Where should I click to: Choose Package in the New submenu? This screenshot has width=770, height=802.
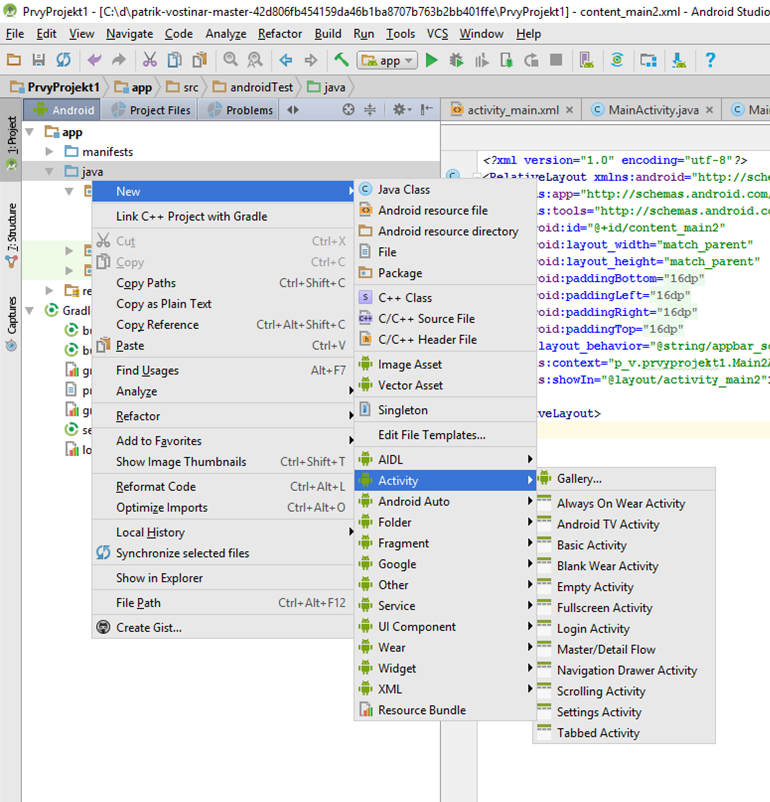click(445, 273)
